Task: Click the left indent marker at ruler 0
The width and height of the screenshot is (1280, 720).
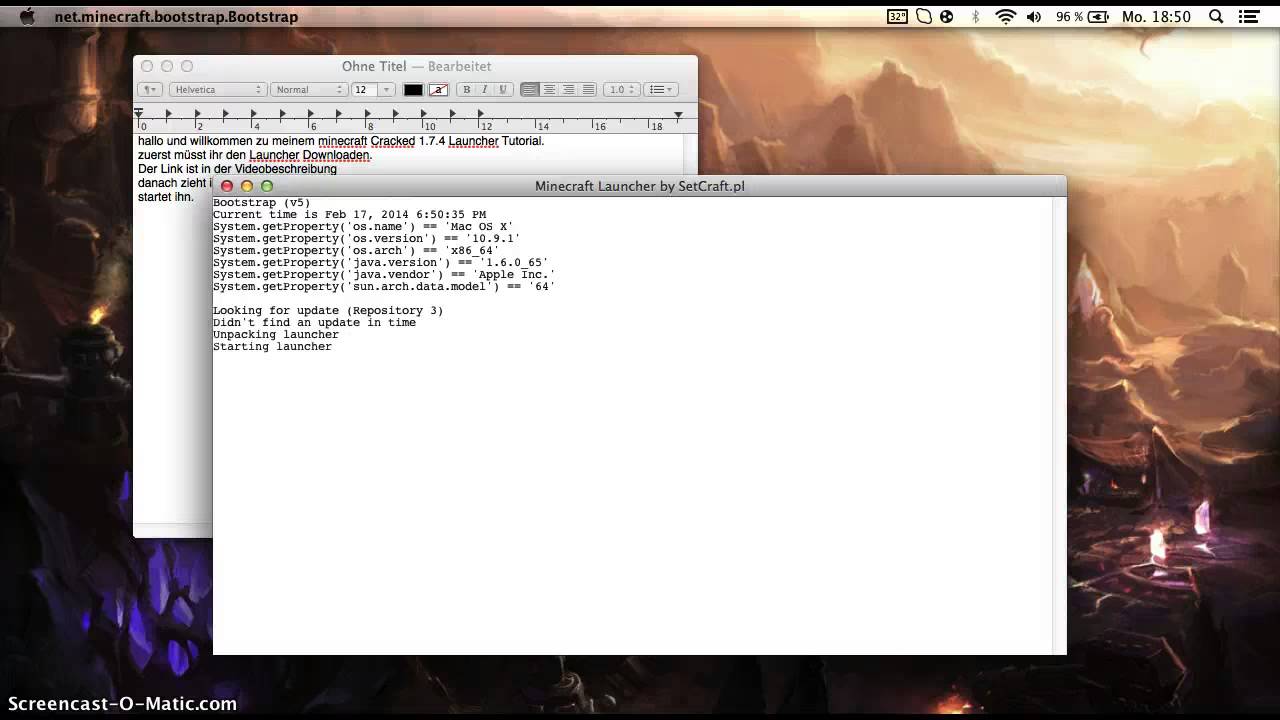Action: [x=138, y=114]
